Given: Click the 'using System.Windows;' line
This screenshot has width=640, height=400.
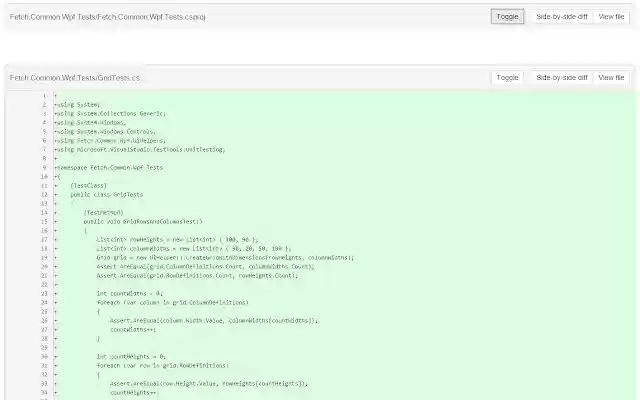Looking at the screenshot, I should pos(90,123).
